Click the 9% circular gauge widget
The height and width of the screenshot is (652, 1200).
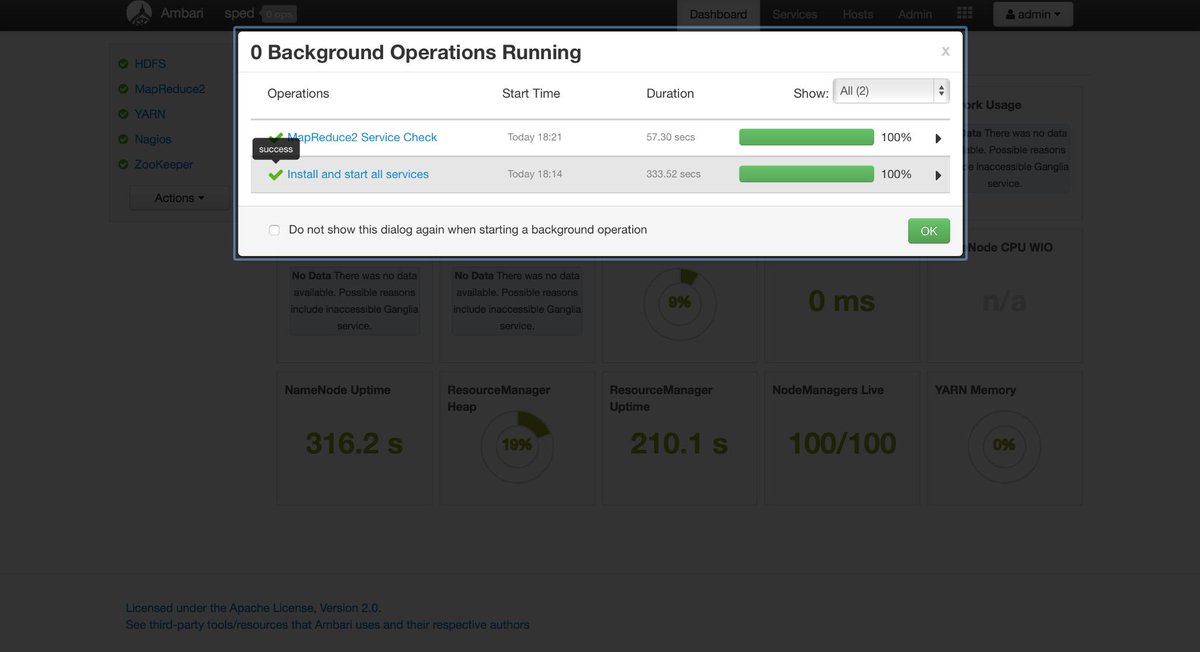tap(680, 302)
